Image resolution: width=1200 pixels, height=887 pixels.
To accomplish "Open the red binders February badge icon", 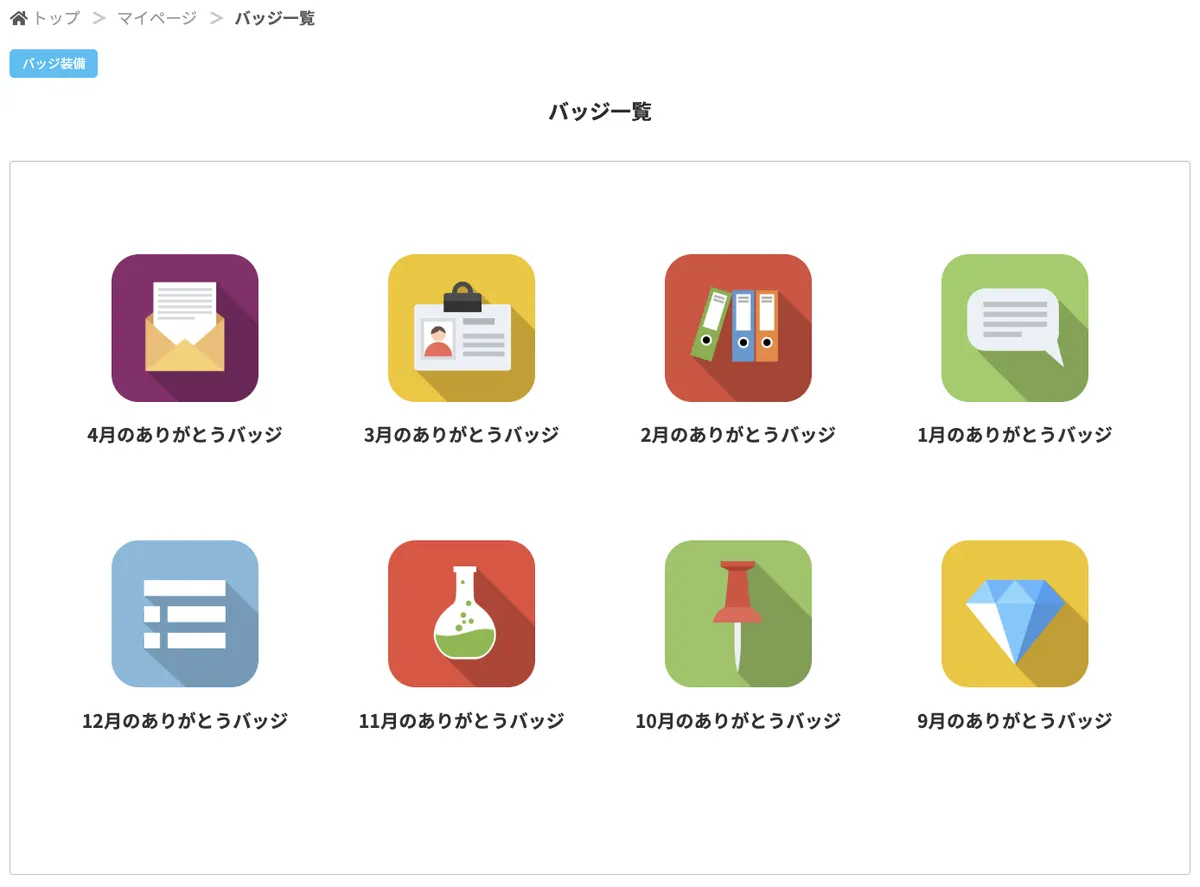I will click(x=738, y=328).
